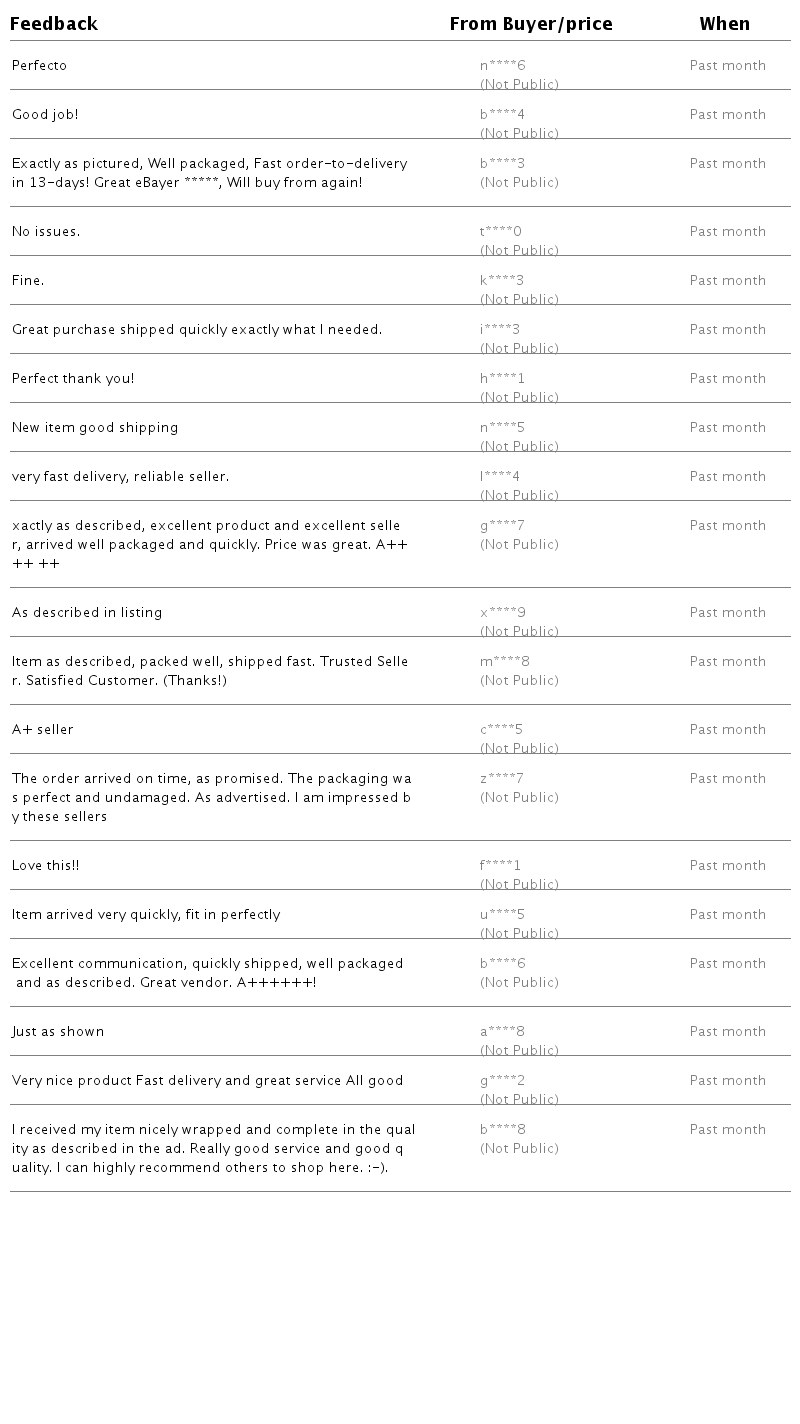The height and width of the screenshot is (1424, 800).
Task: Click buyer t****0 username
Action: tap(501, 232)
